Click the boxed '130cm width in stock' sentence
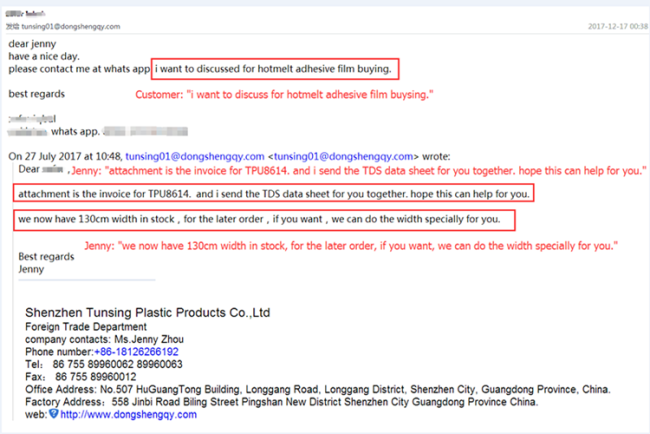The width and height of the screenshot is (650, 434). tap(265, 219)
